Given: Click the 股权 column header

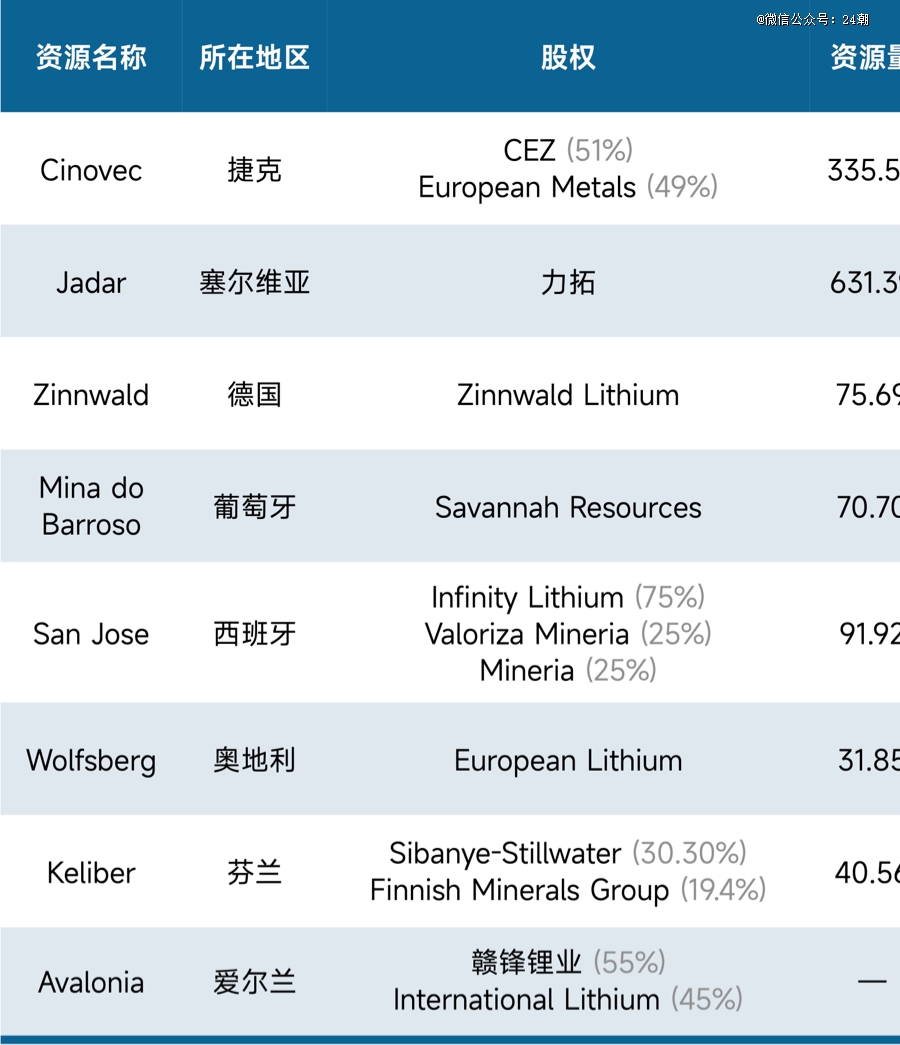Looking at the screenshot, I should tap(568, 57).
